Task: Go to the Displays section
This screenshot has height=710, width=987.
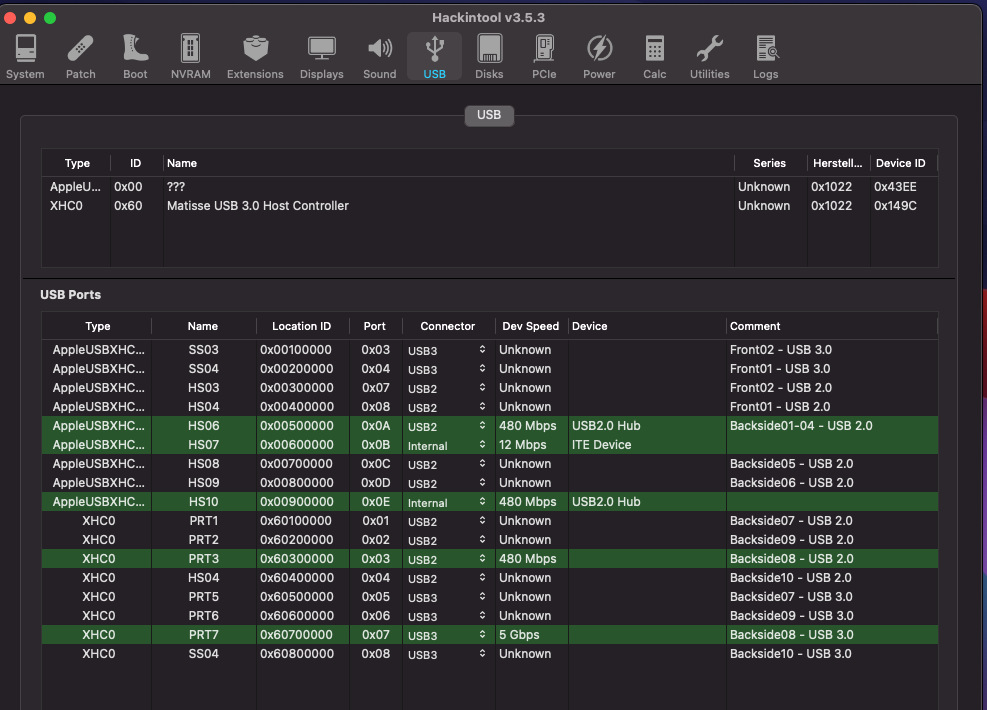Action: tap(321, 56)
